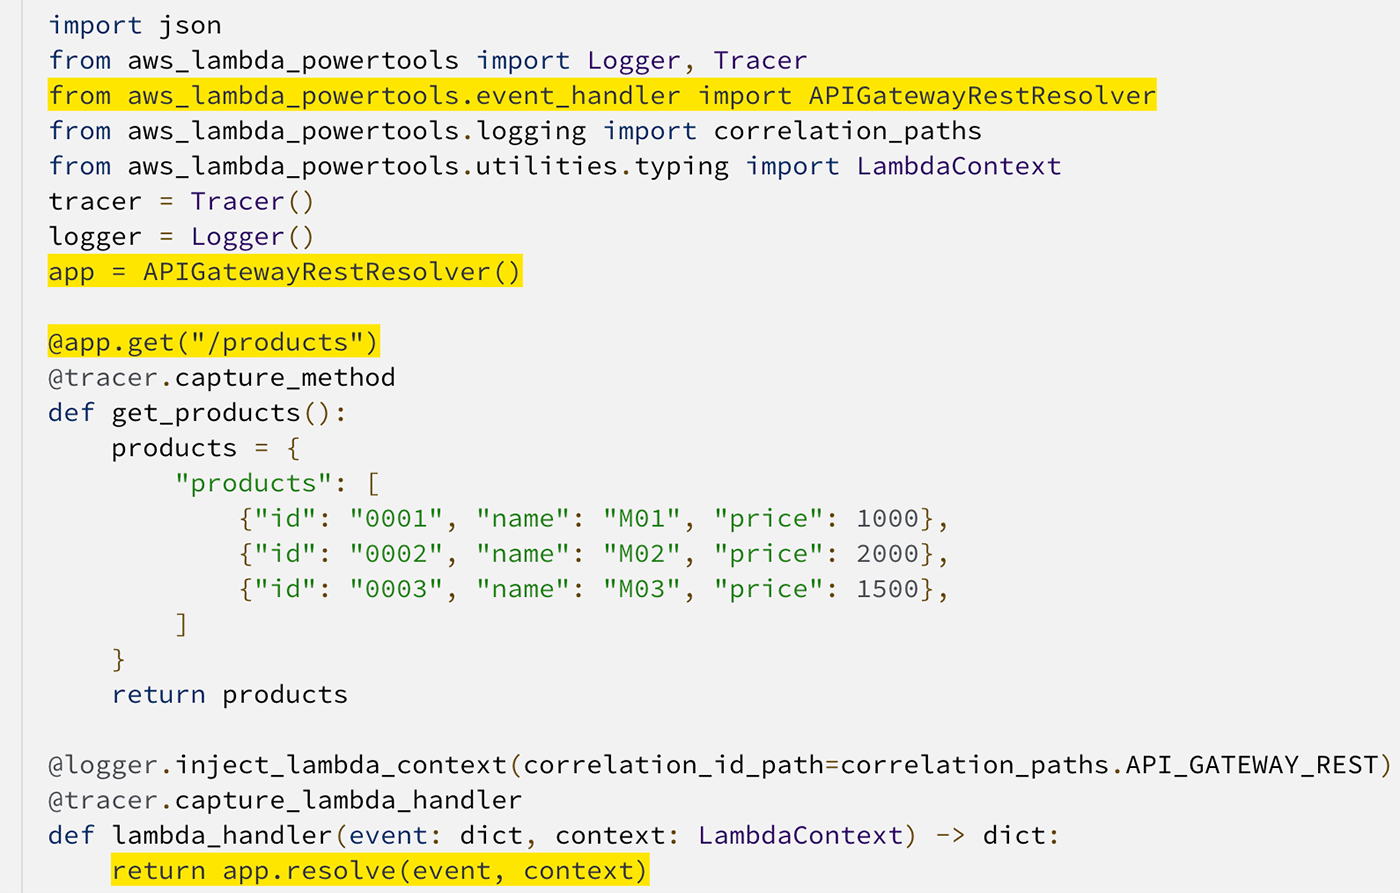Viewport: 1400px width, 893px height.
Task: Click the line importing Logger, Tracer
Action: point(428,60)
